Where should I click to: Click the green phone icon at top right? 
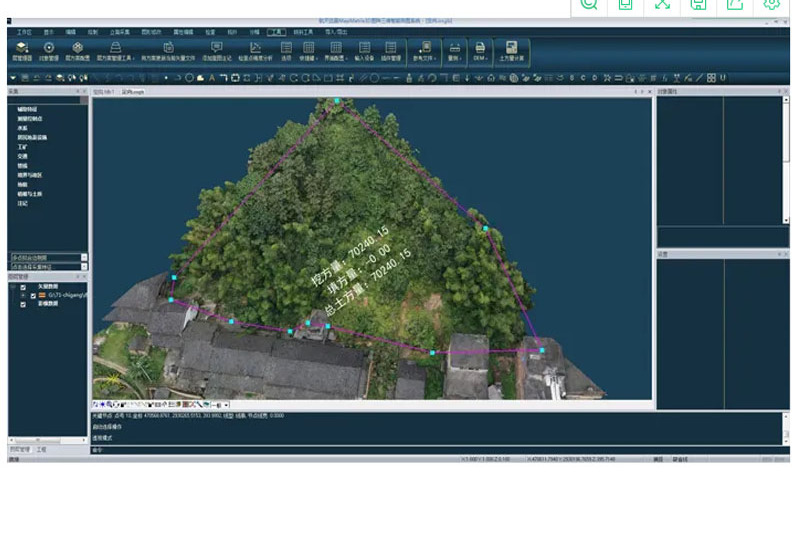pos(625,5)
